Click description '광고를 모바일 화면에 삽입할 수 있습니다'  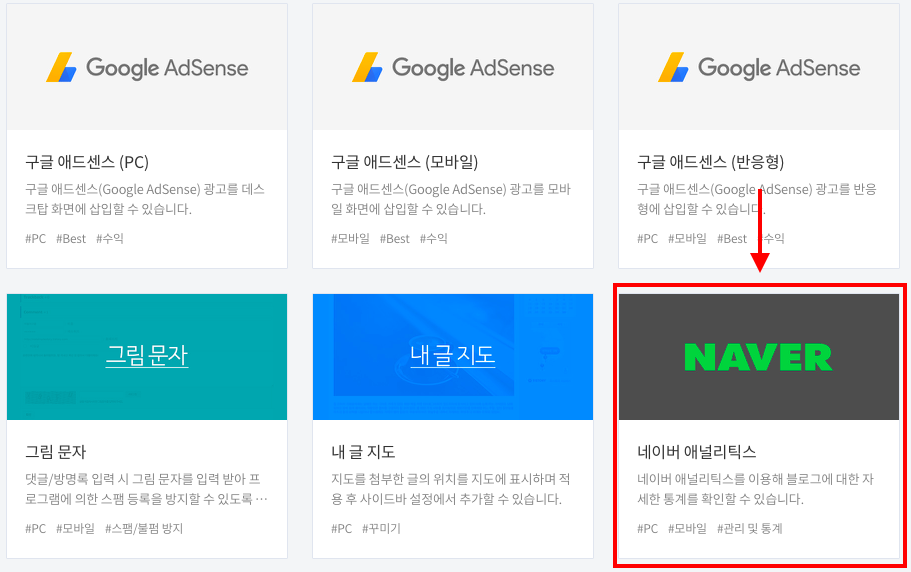451,199
